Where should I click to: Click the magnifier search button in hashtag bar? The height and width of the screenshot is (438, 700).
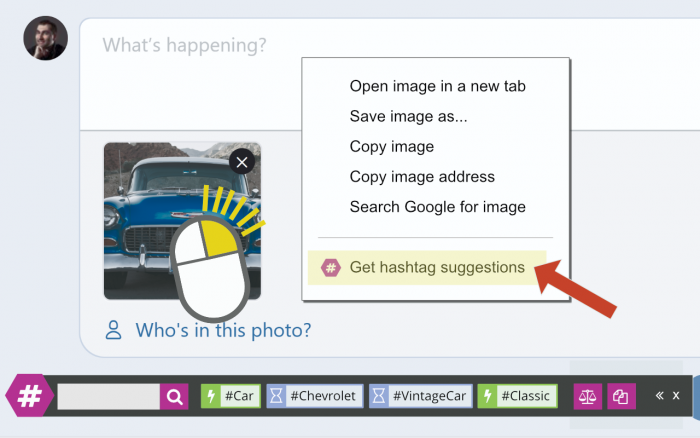pyautogui.click(x=174, y=396)
